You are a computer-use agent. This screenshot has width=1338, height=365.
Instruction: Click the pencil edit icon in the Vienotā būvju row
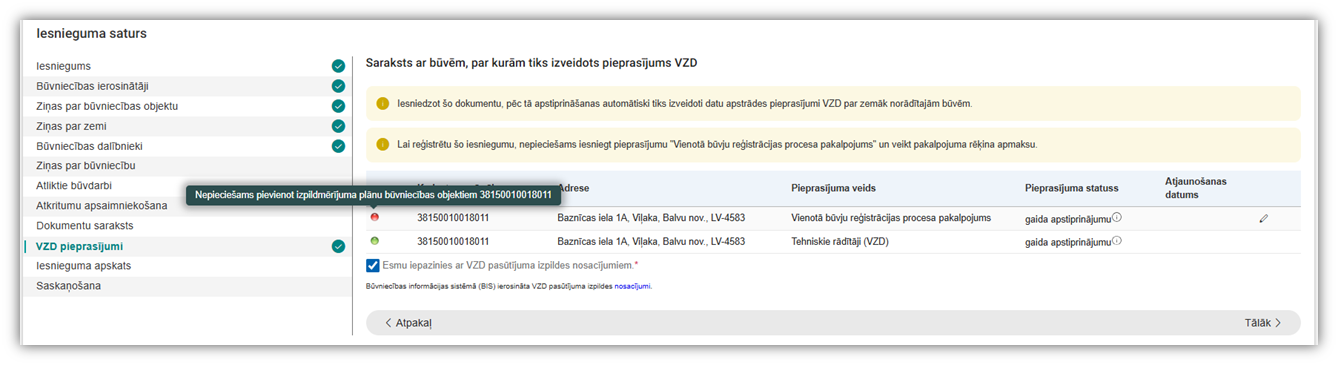click(x=1263, y=217)
